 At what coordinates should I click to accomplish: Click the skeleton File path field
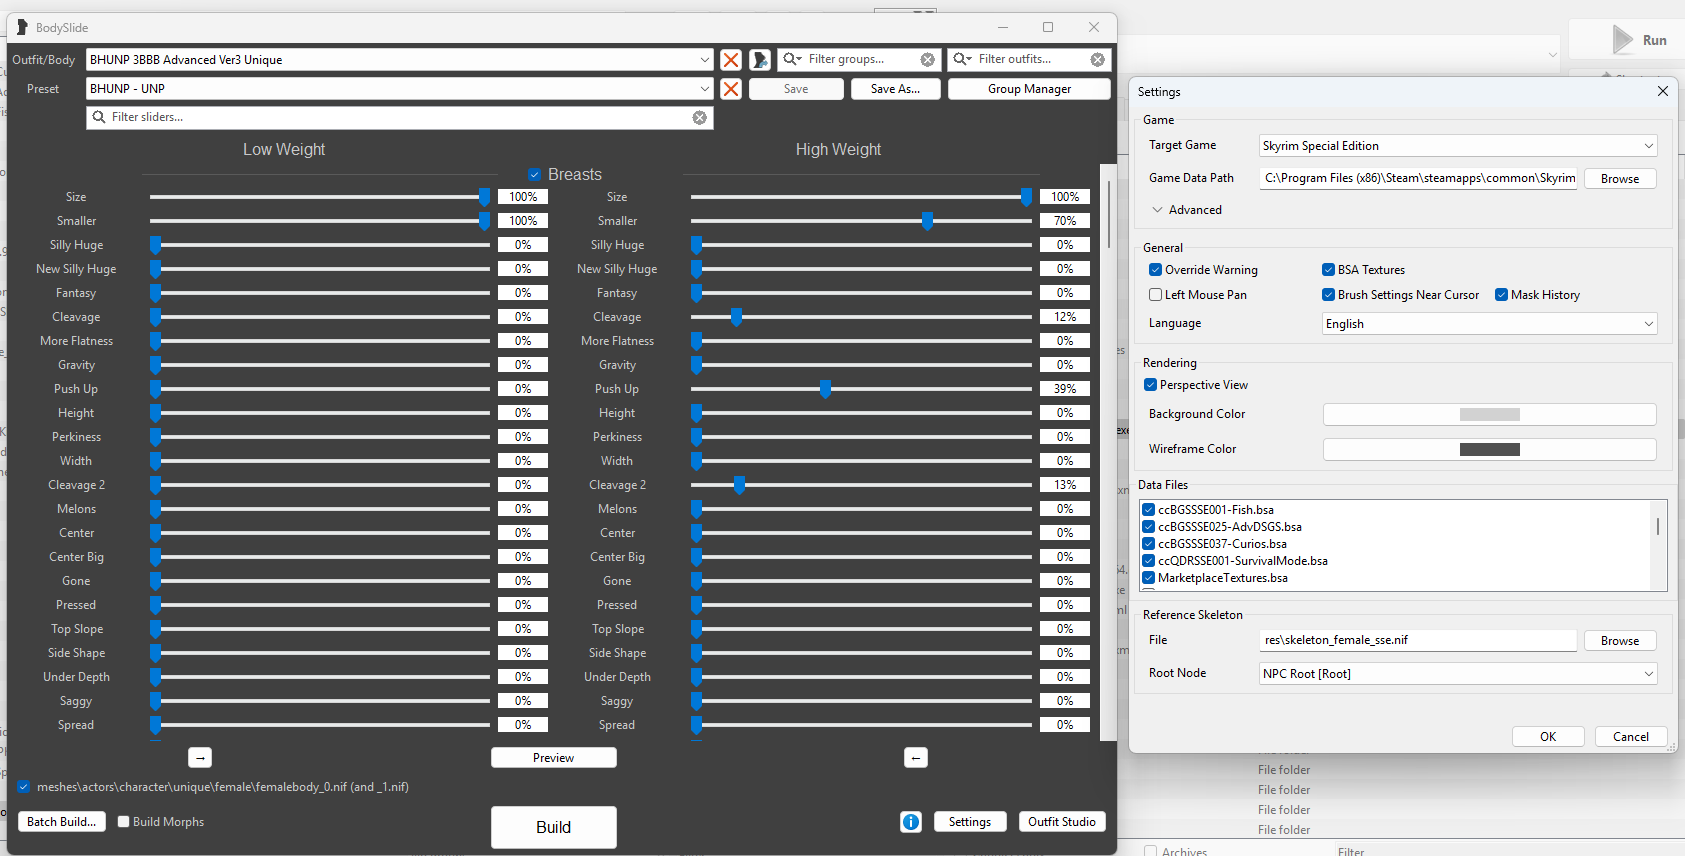[1418, 640]
